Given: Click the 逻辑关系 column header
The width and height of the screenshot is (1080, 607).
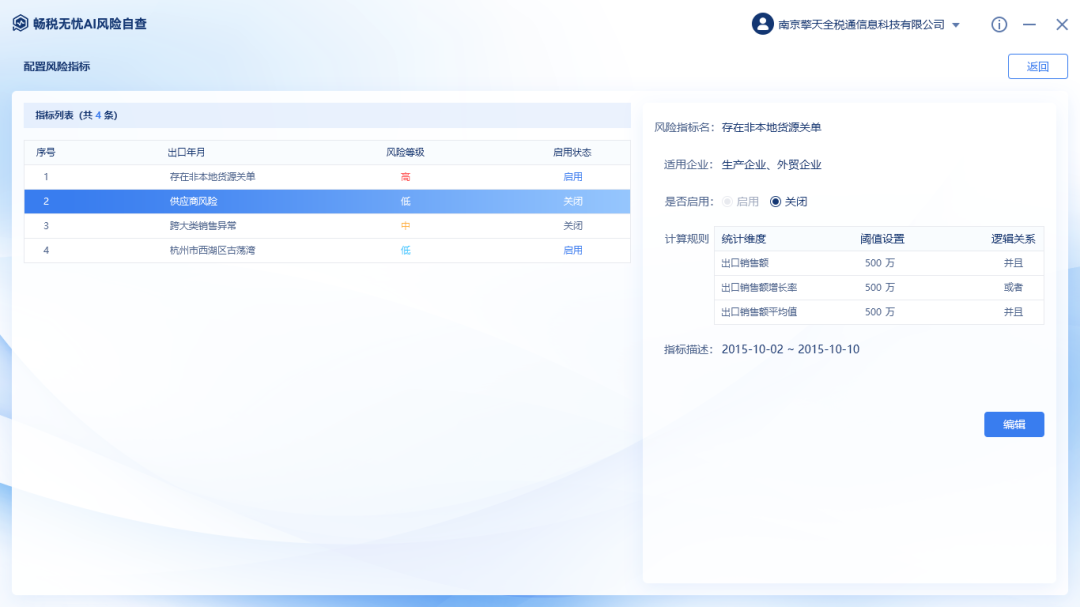Looking at the screenshot, I should pyautogui.click(x=1013, y=239).
